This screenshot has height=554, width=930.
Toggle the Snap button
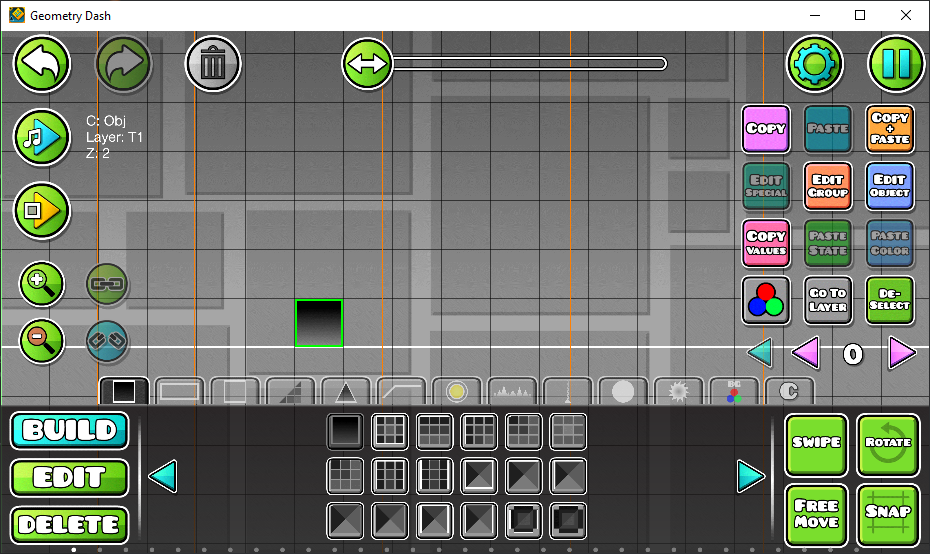888,515
